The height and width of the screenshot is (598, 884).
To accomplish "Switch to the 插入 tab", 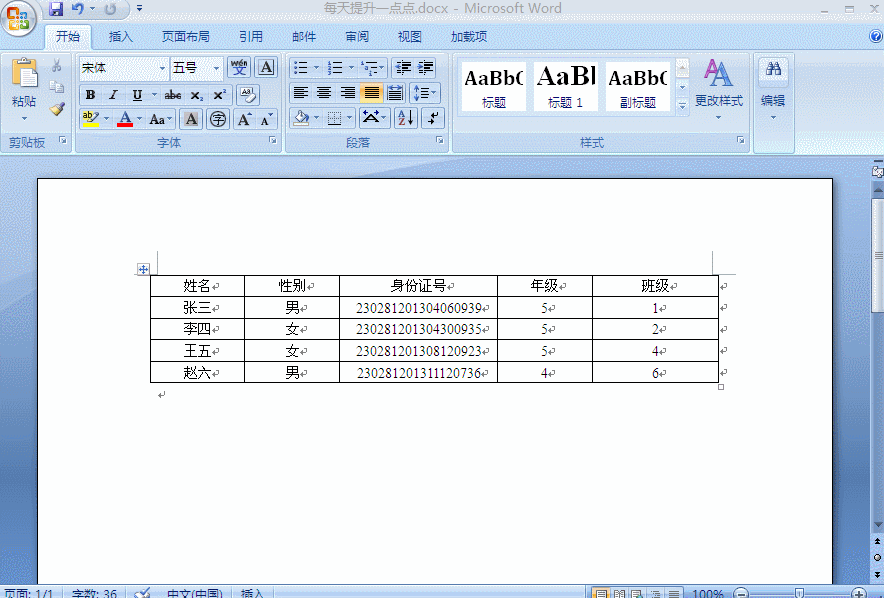I will pos(121,37).
